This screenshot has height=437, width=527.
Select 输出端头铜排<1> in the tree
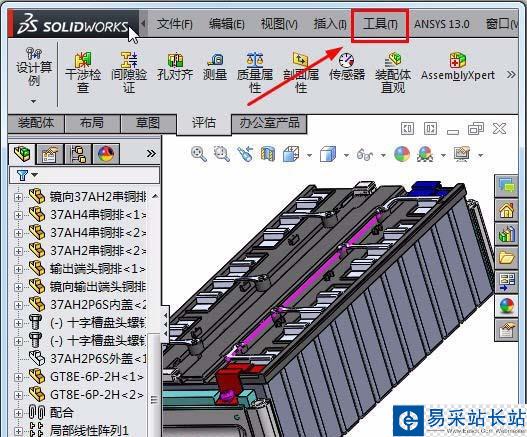click(97, 269)
